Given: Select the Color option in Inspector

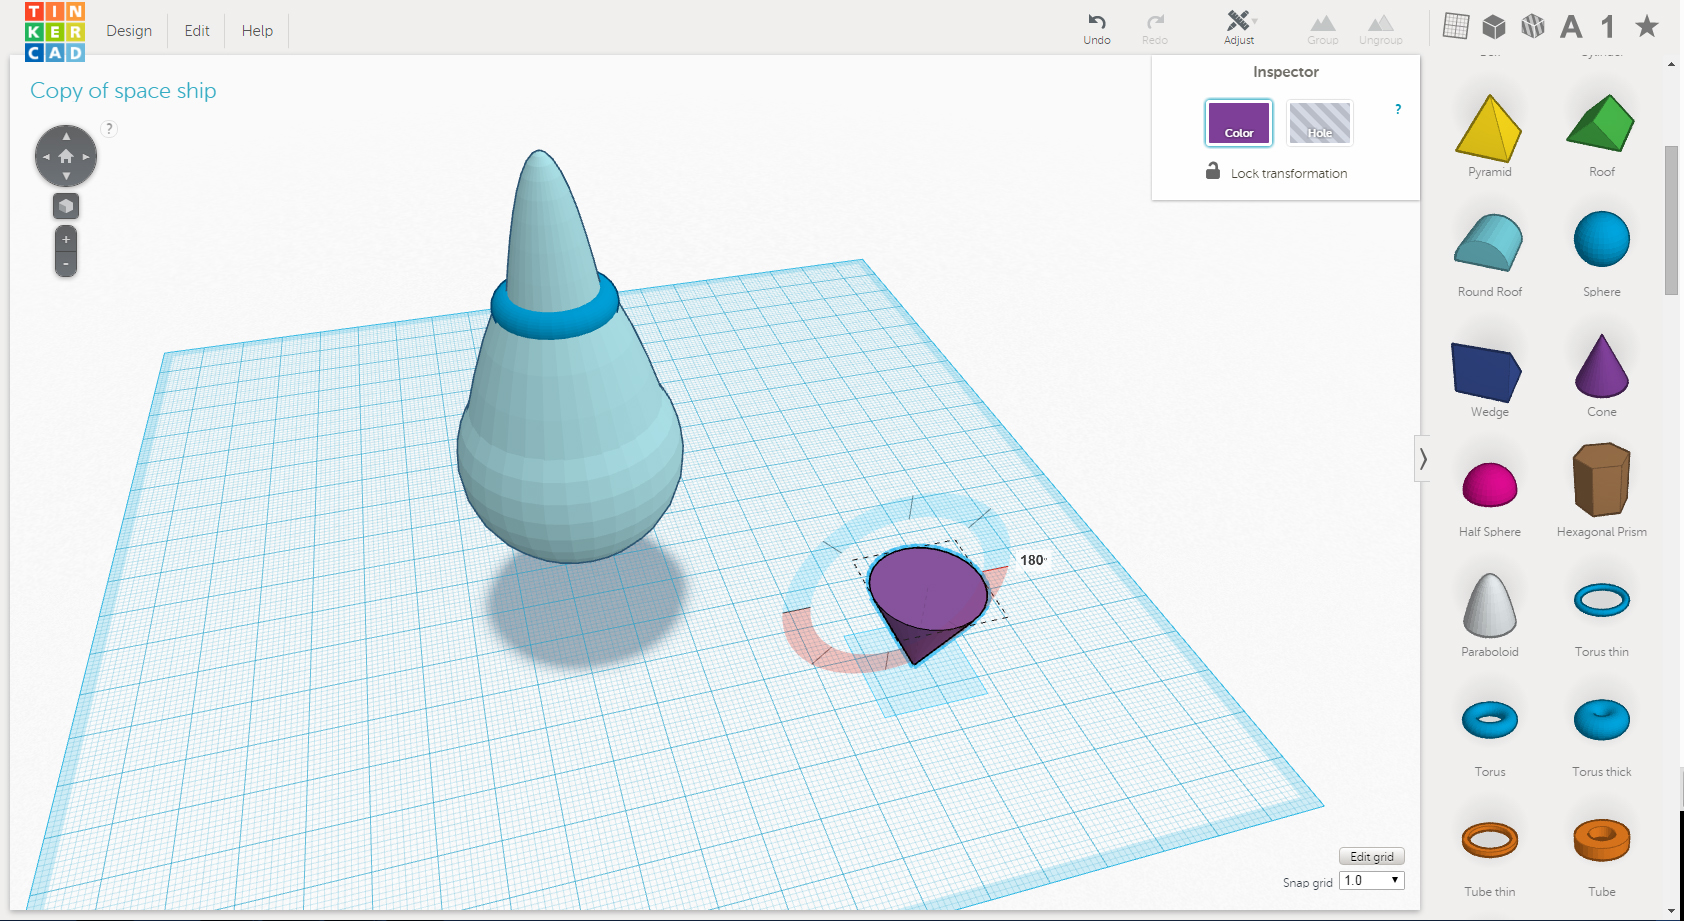Looking at the screenshot, I should (x=1239, y=123).
